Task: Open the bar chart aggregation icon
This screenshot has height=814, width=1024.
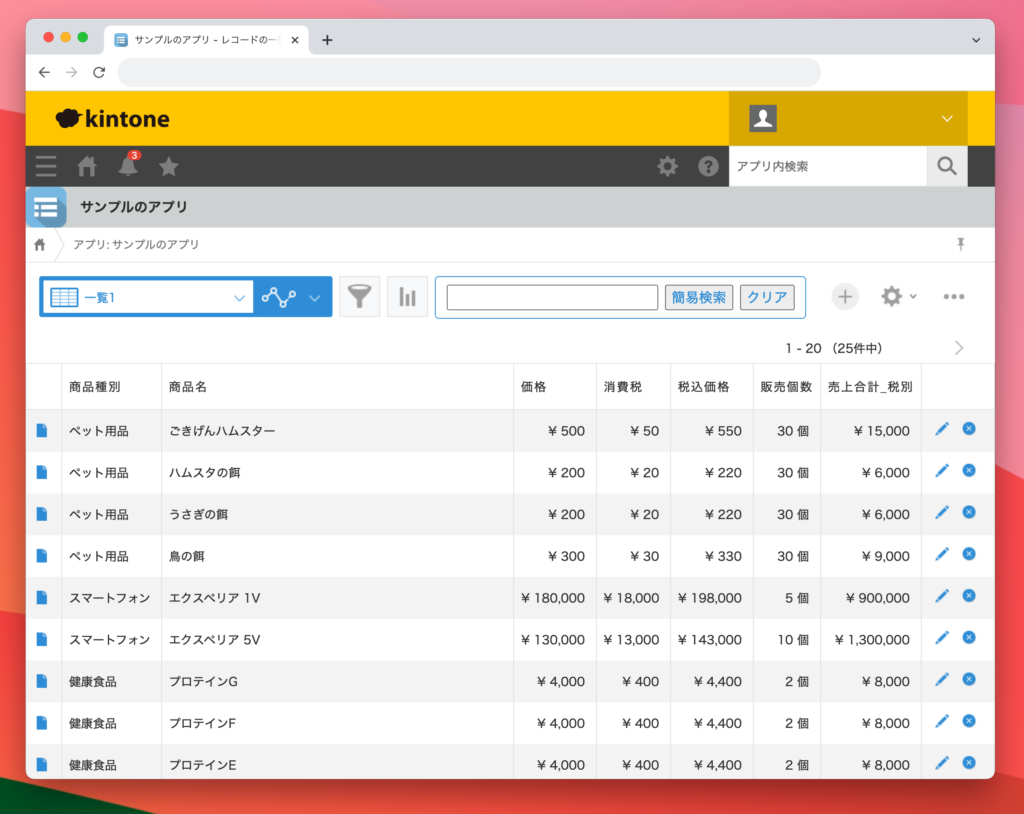Action: pyautogui.click(x=407, y=297)
